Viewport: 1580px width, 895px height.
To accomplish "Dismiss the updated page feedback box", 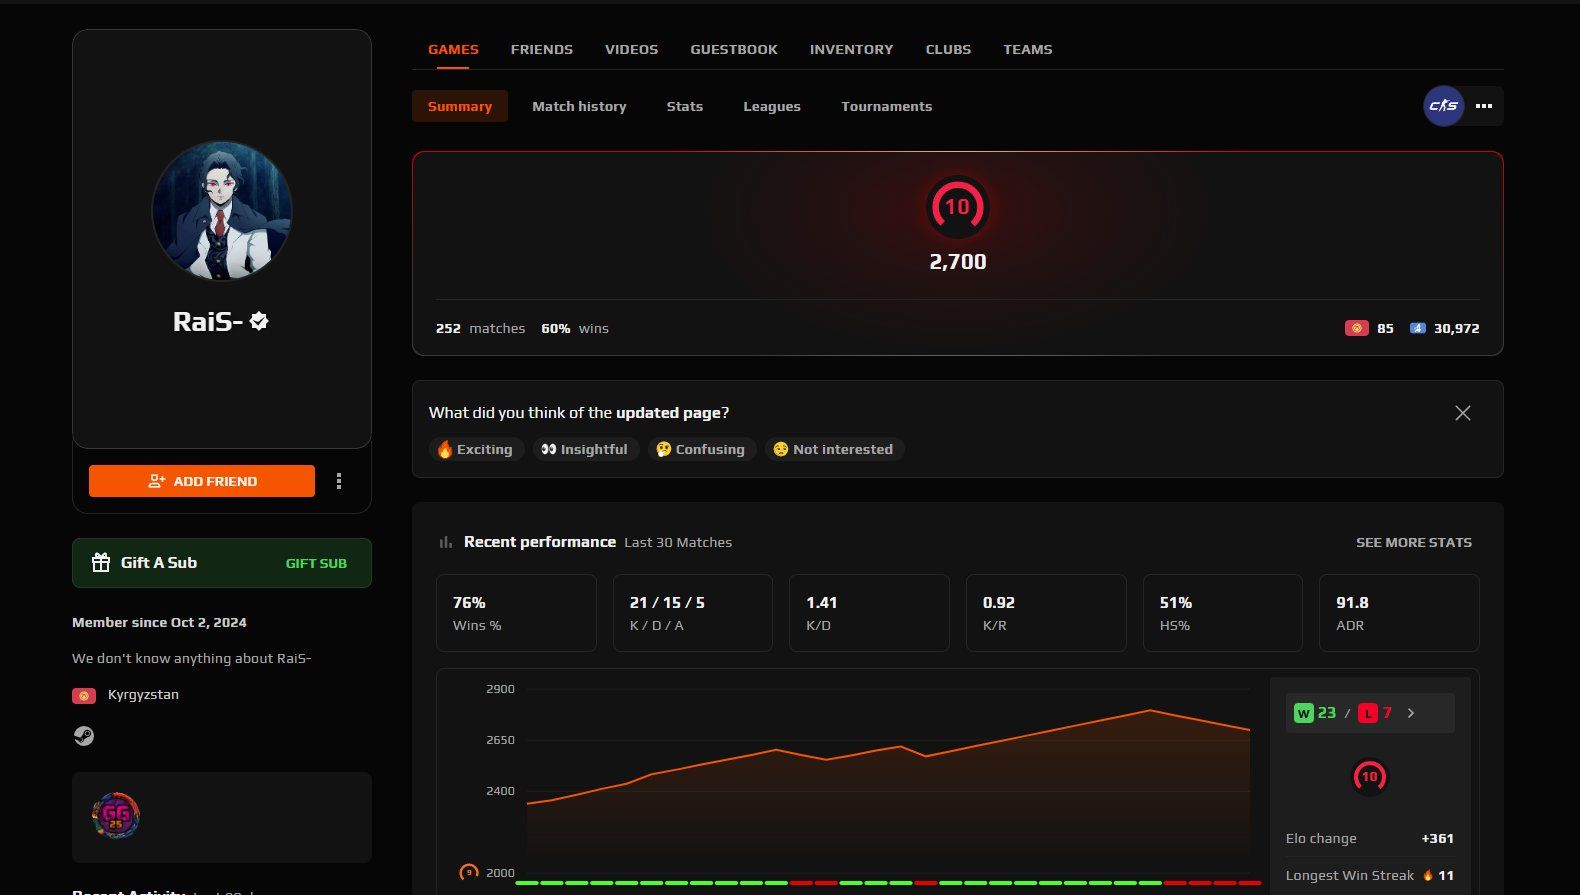I will [x=1462, y=413].
